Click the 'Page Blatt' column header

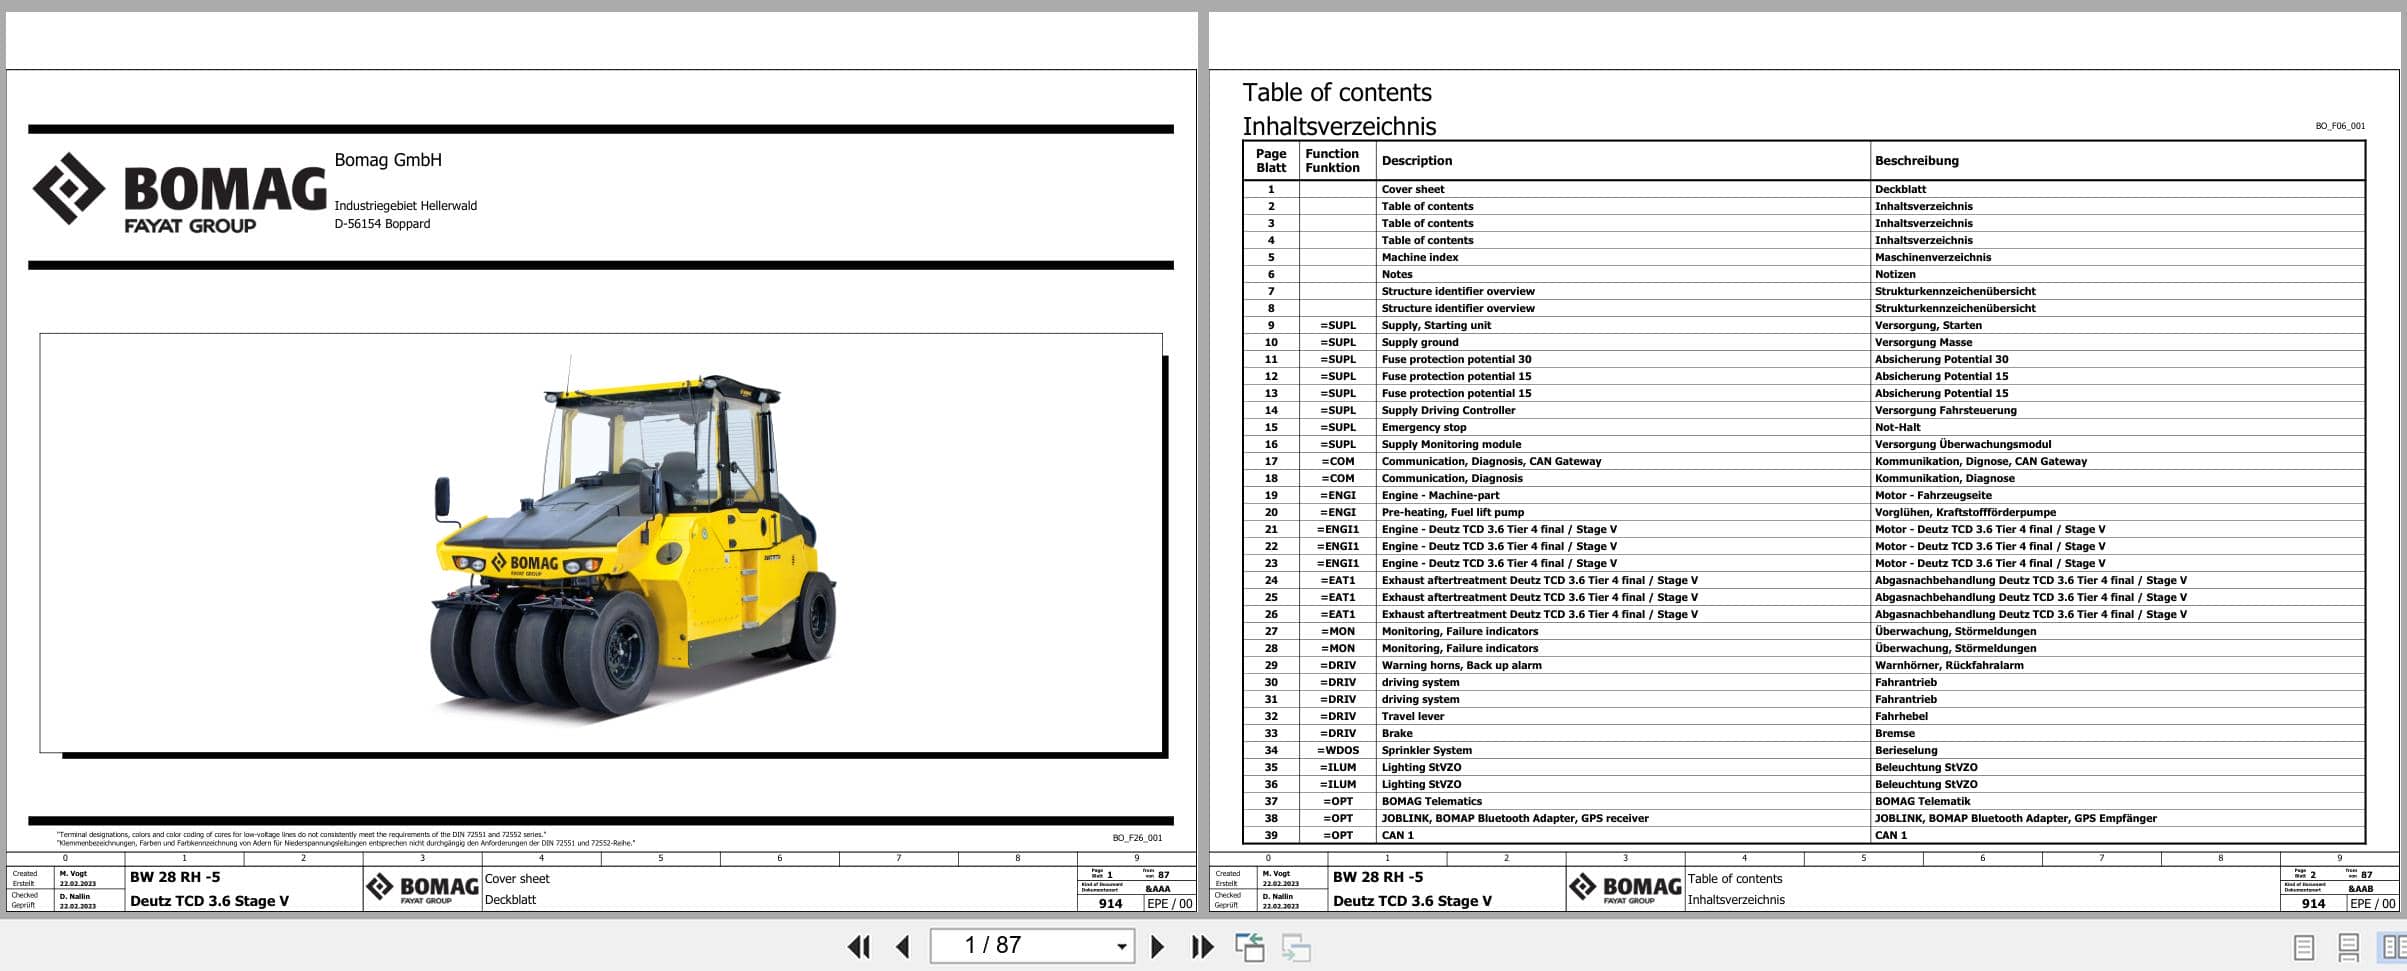pos(1270,160)
